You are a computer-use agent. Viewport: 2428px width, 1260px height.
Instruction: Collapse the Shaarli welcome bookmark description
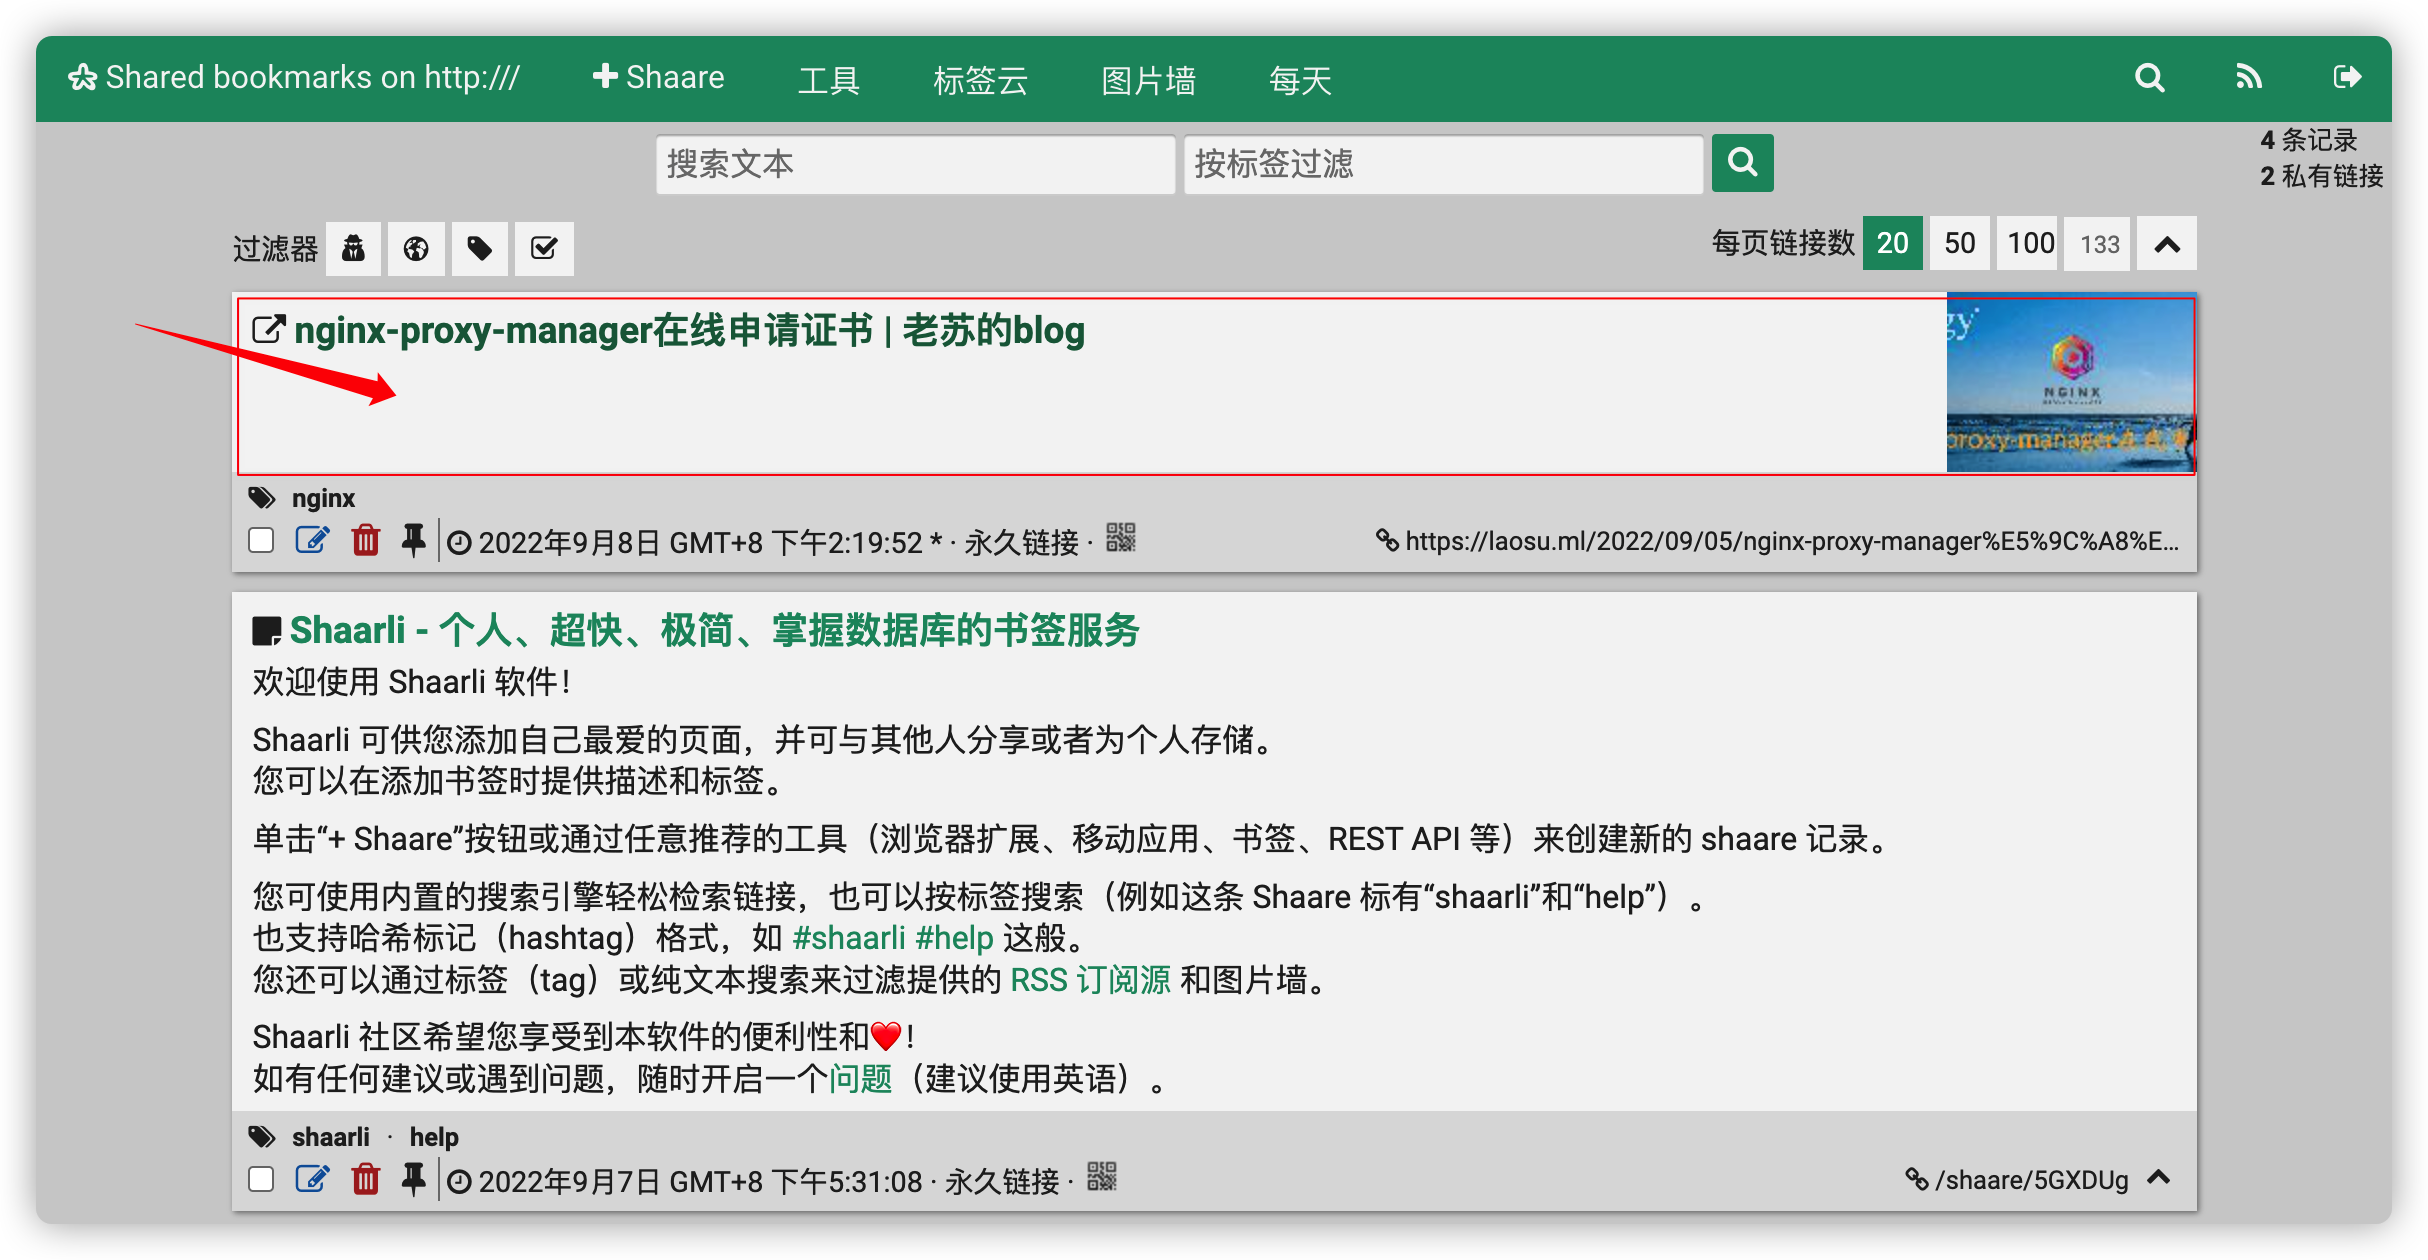click(2159, 1178)
